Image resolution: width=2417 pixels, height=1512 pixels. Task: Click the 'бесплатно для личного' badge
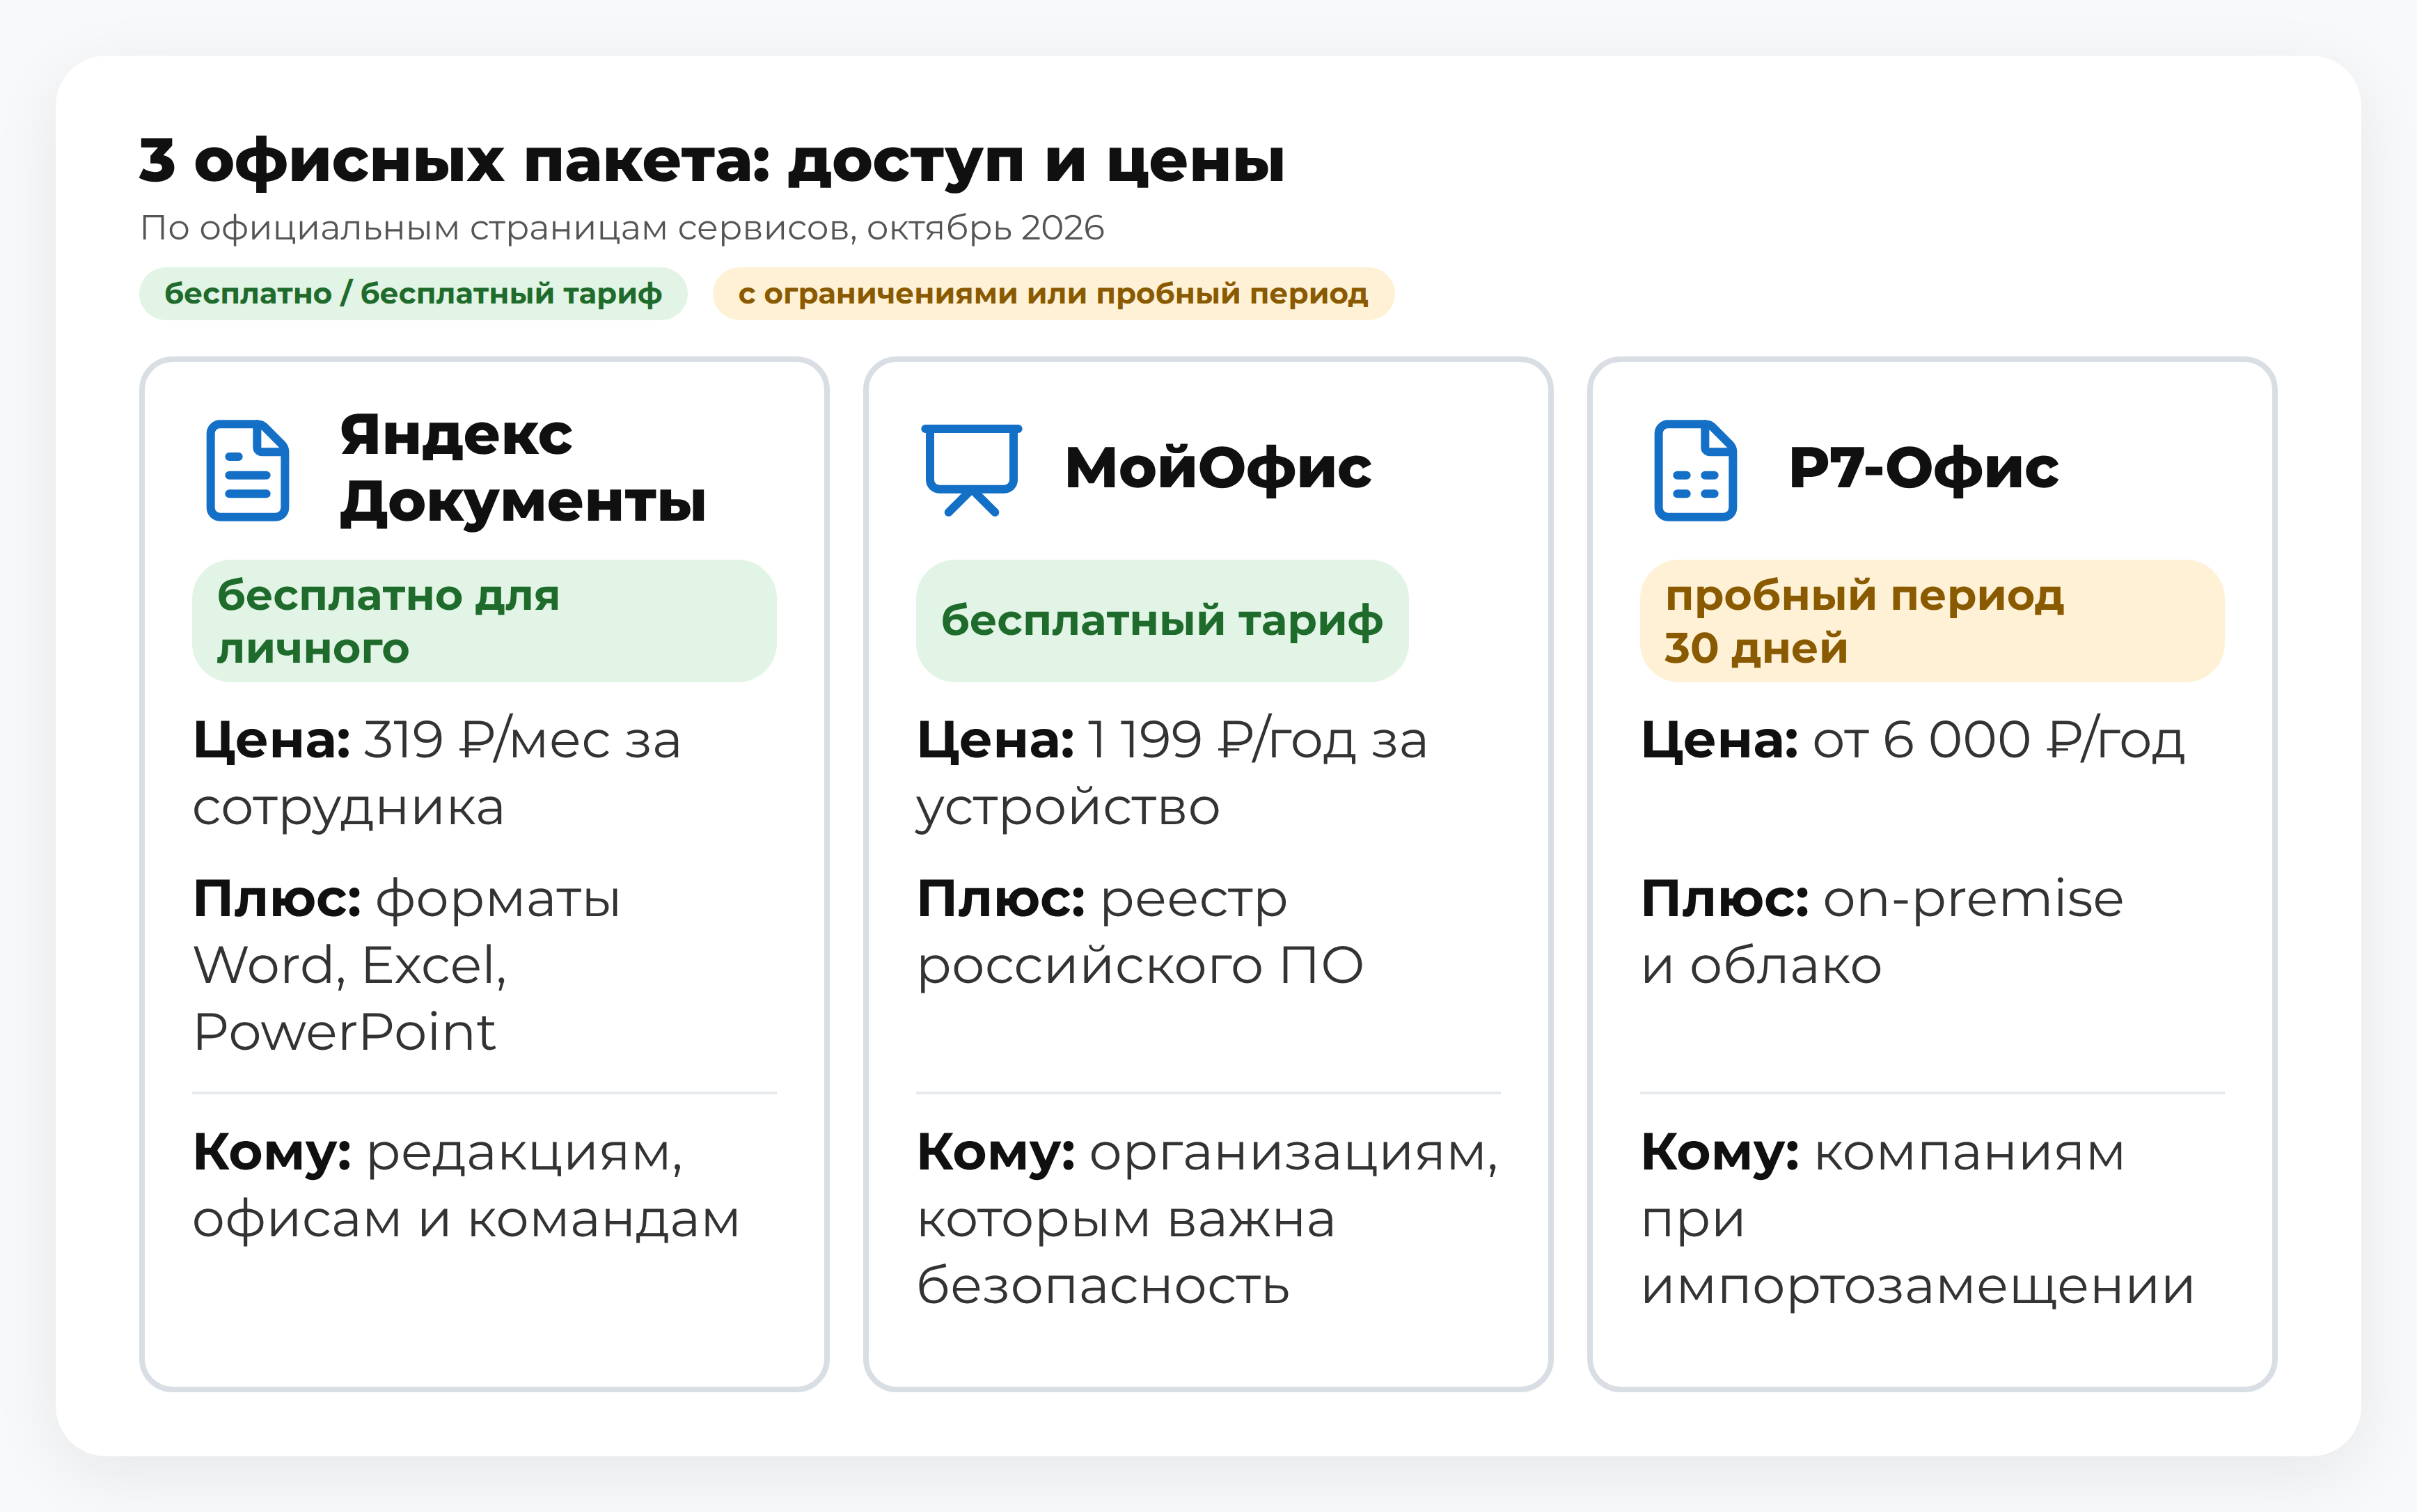[x=484, y=621]
